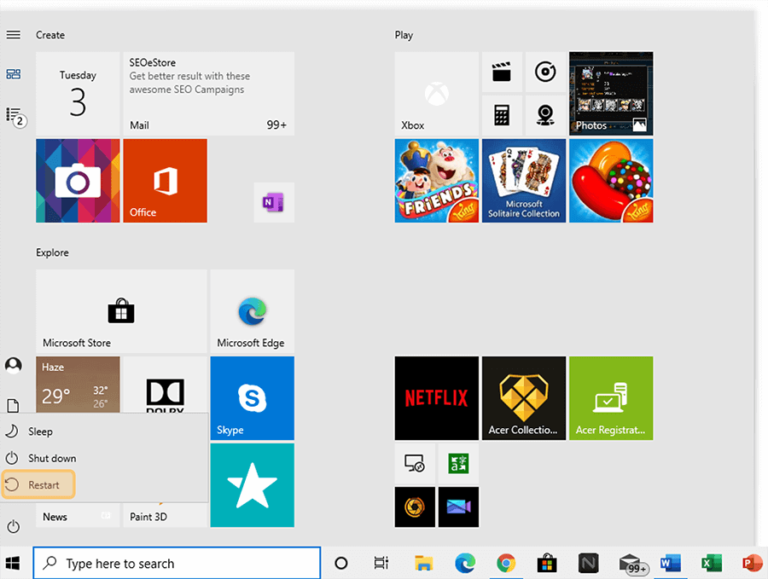Open the Acer Collection tile
The height and width of the screenshot is (579, 768).
click(x=524, y=398)
